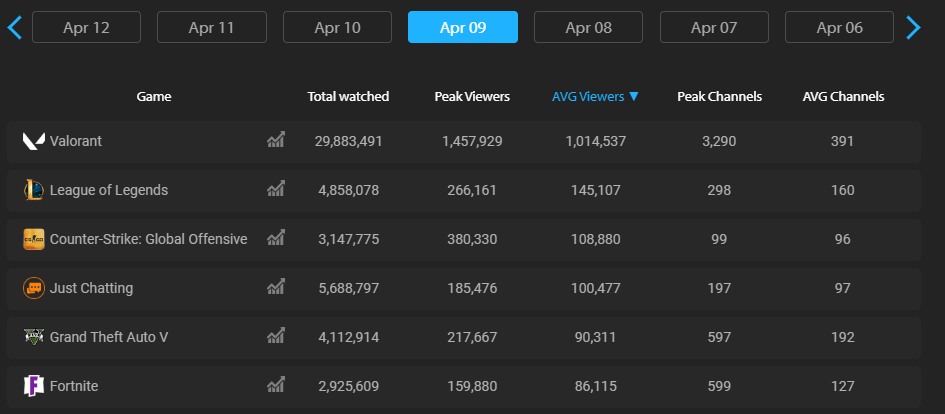
Task: Select the Apr 12 date tab
Action: [x=87, y=27]
